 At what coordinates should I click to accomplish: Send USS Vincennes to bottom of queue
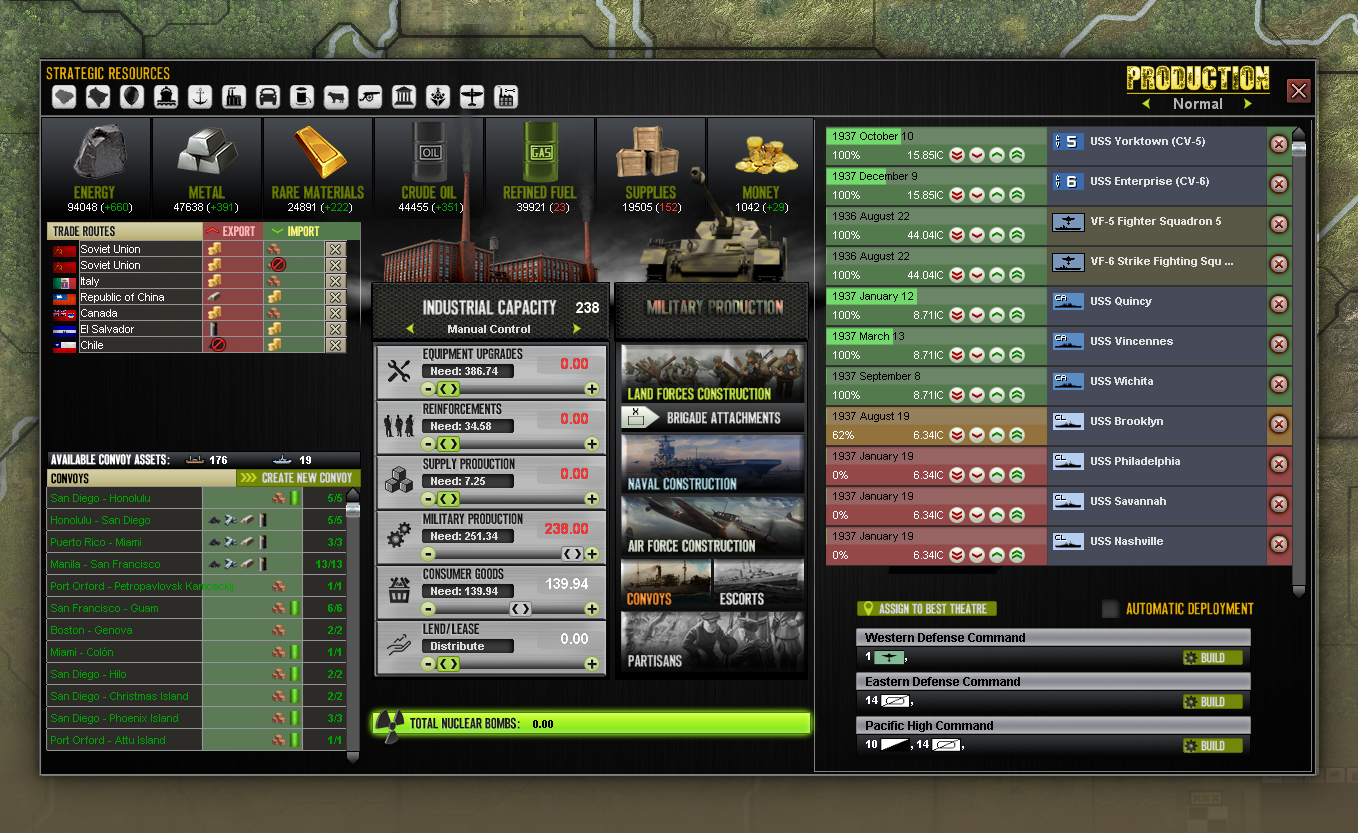[957, 355]
